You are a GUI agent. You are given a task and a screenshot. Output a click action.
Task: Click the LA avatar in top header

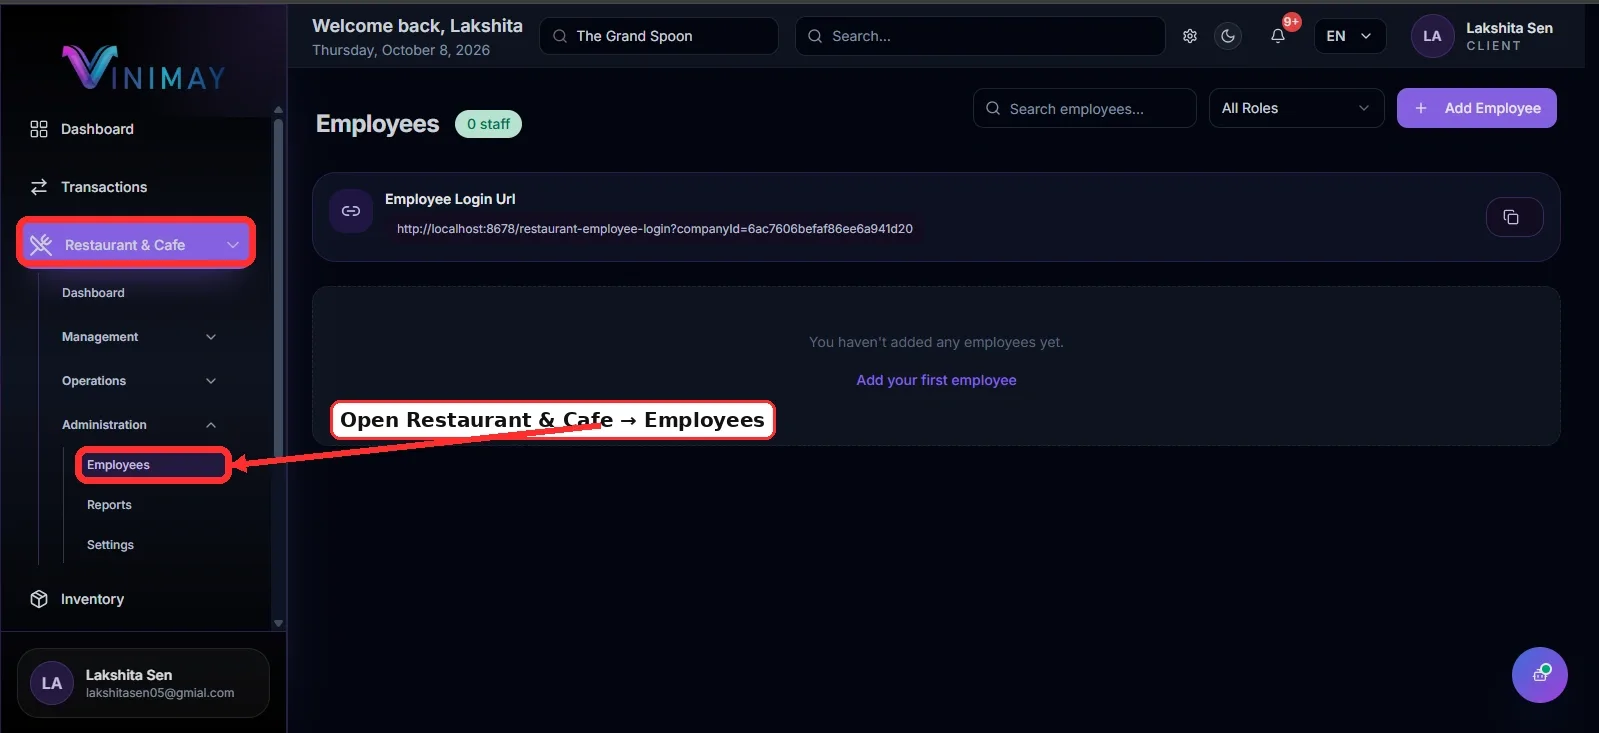[1432, 36]
